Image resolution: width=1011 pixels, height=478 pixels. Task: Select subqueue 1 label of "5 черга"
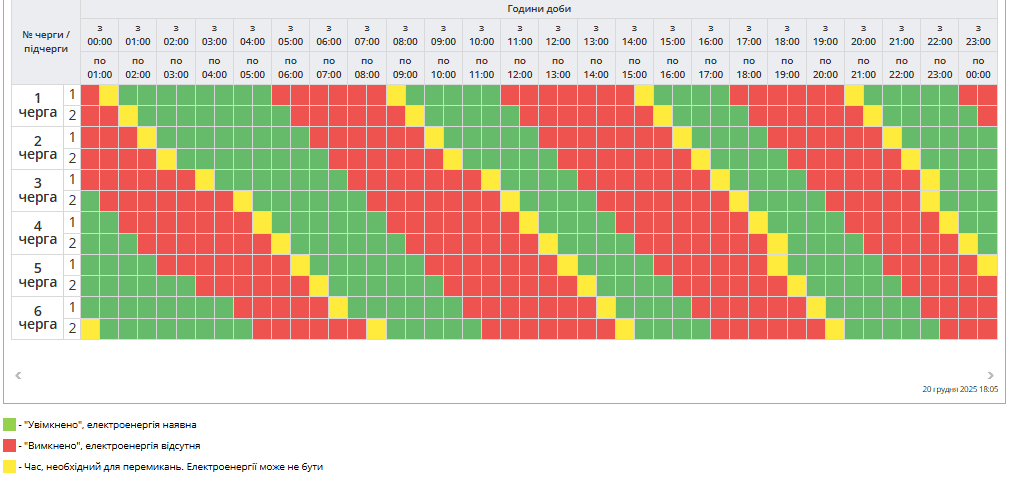[72, 264]
